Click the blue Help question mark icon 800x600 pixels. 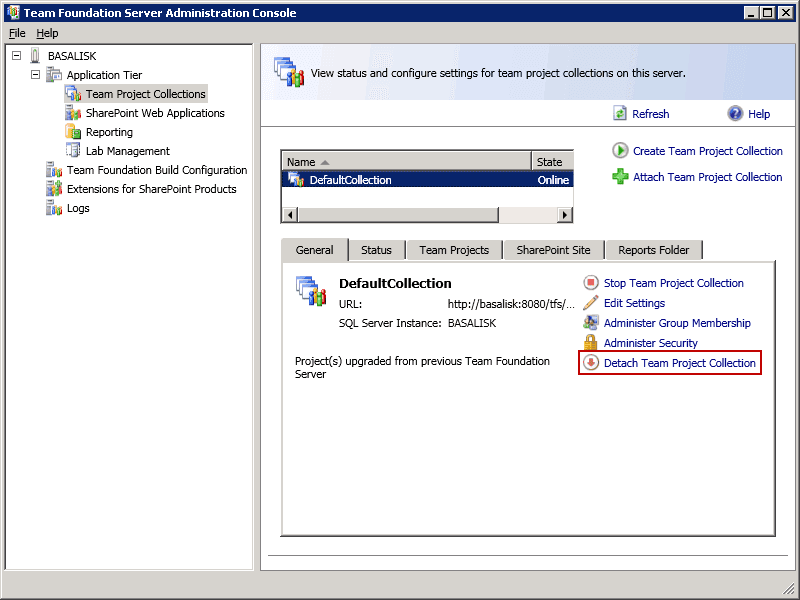[x=736, y=114]
